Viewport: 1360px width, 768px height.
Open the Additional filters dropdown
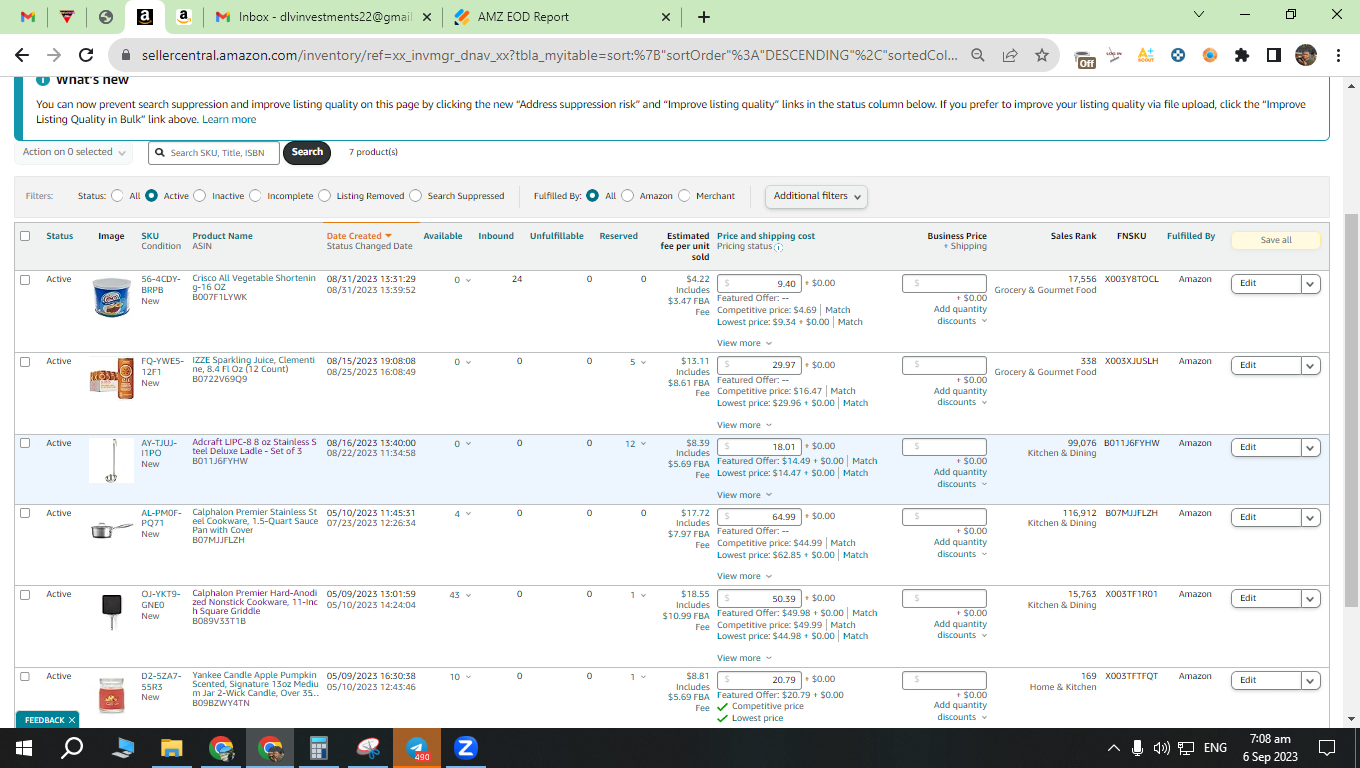click(x=816, y=196)
